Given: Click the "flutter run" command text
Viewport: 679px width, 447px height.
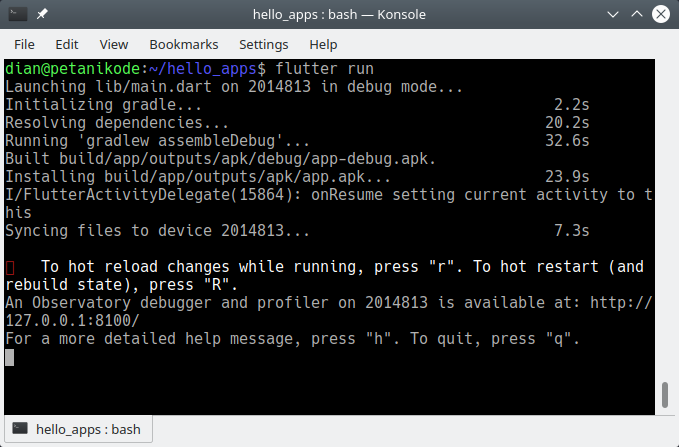Looking at the screenshot, I should (x=318, y=69).
